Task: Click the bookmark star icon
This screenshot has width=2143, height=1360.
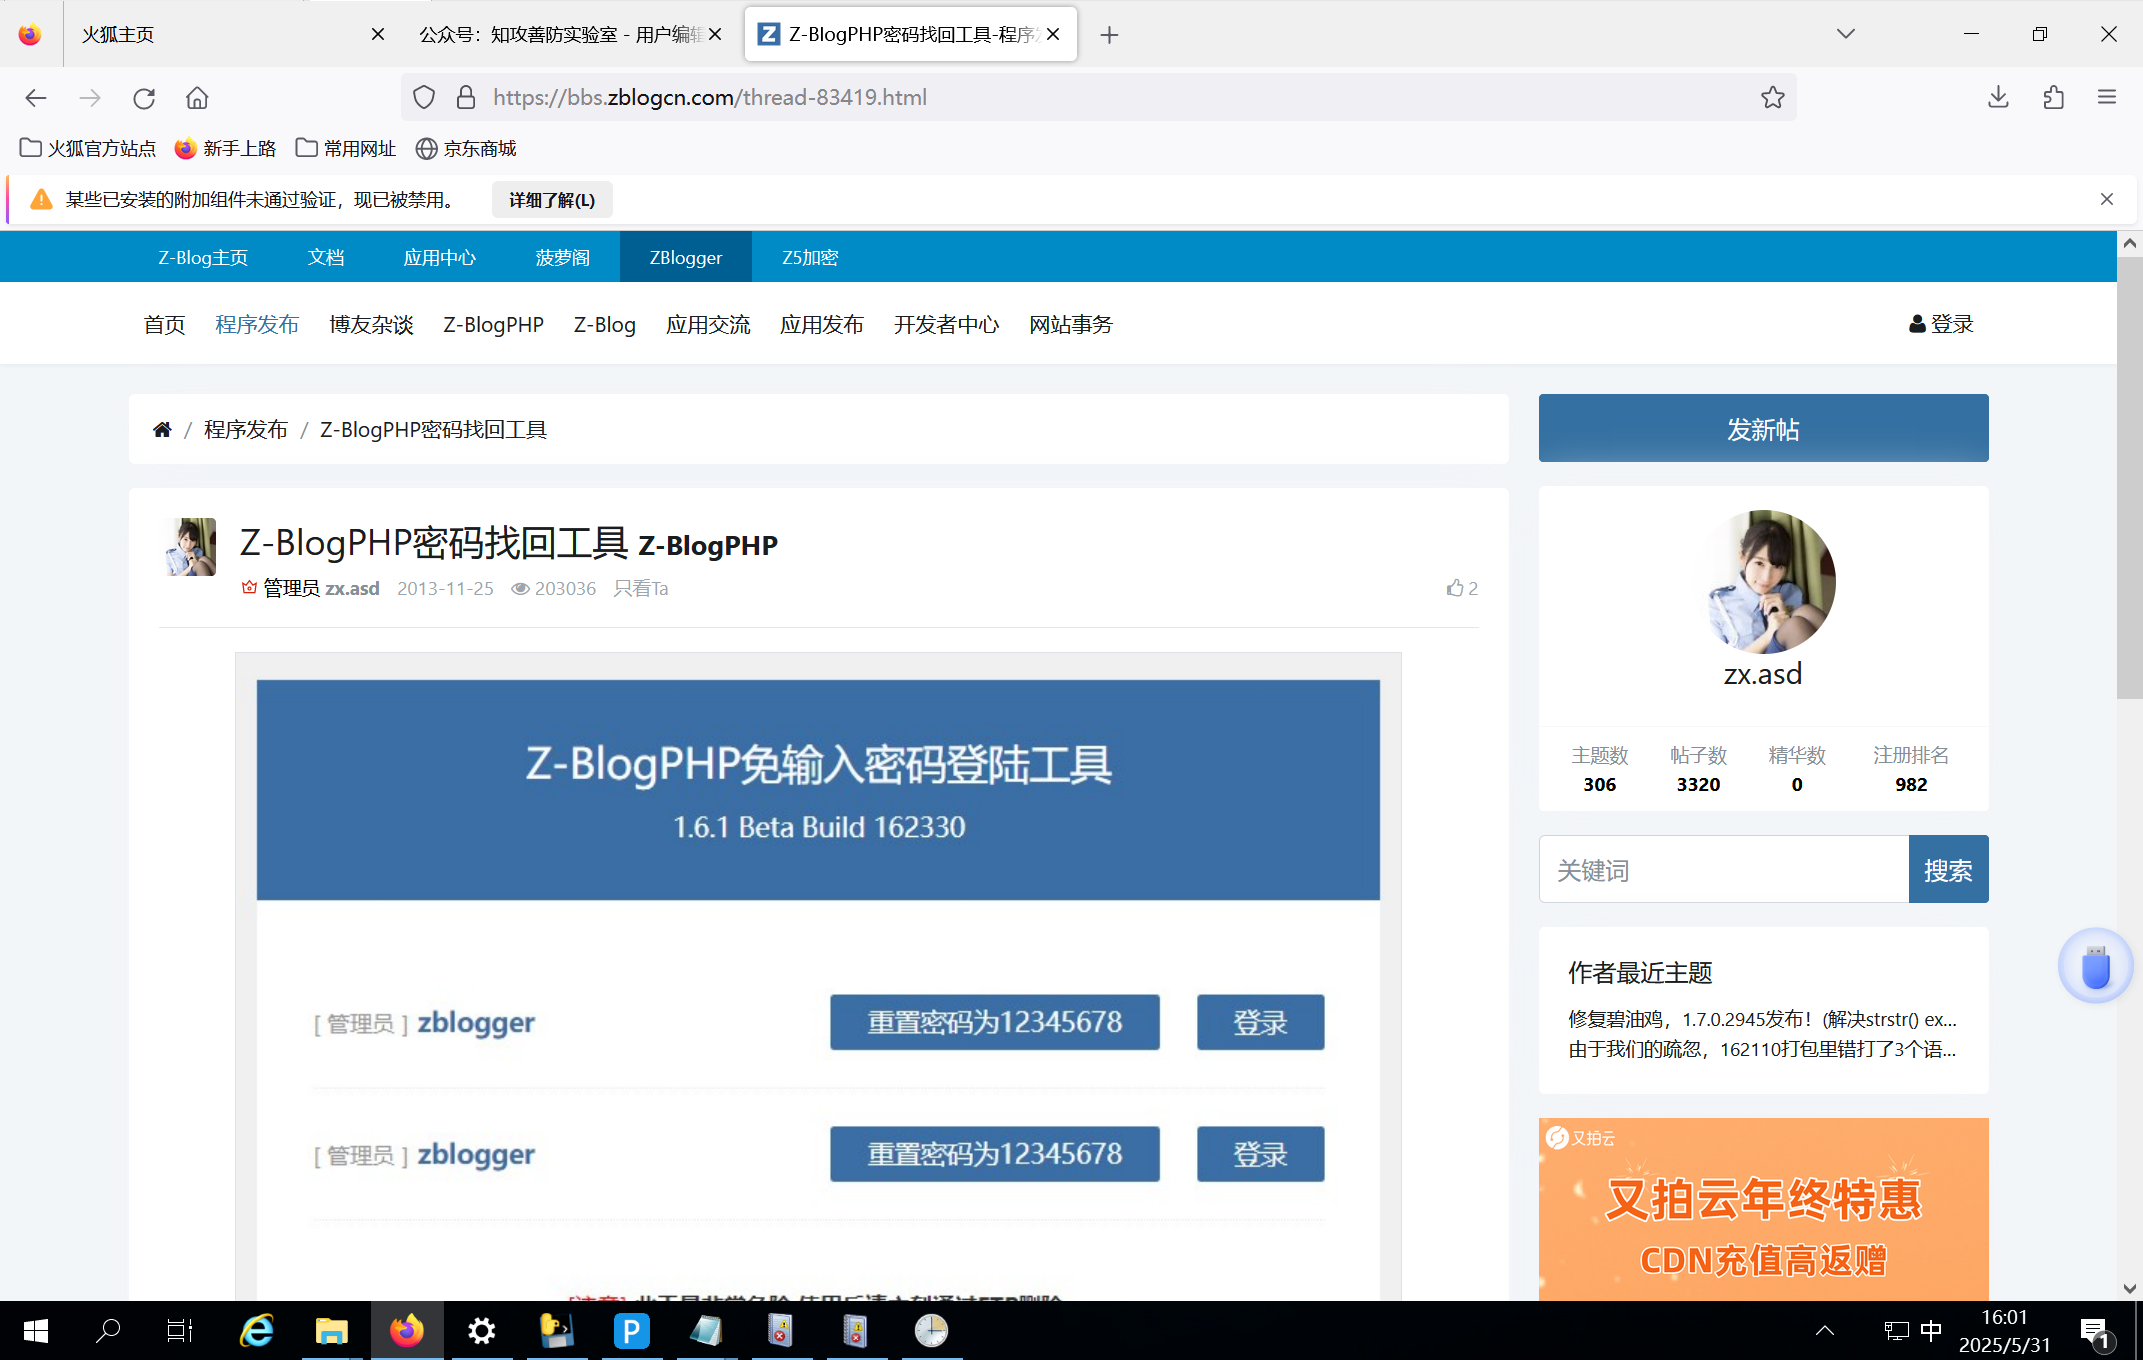Action: click(x=1772, y=97)
